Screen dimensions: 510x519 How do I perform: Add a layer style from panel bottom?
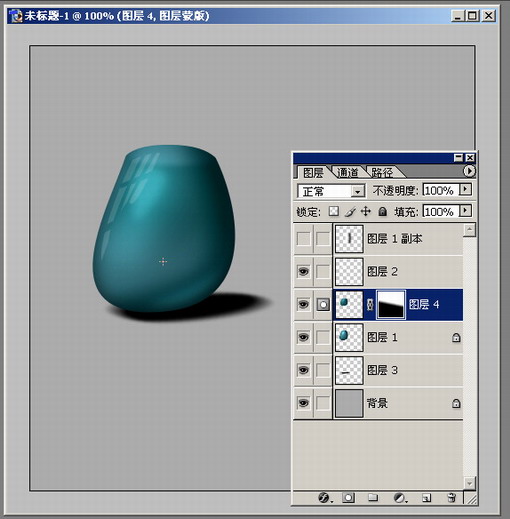coord(324,498)
